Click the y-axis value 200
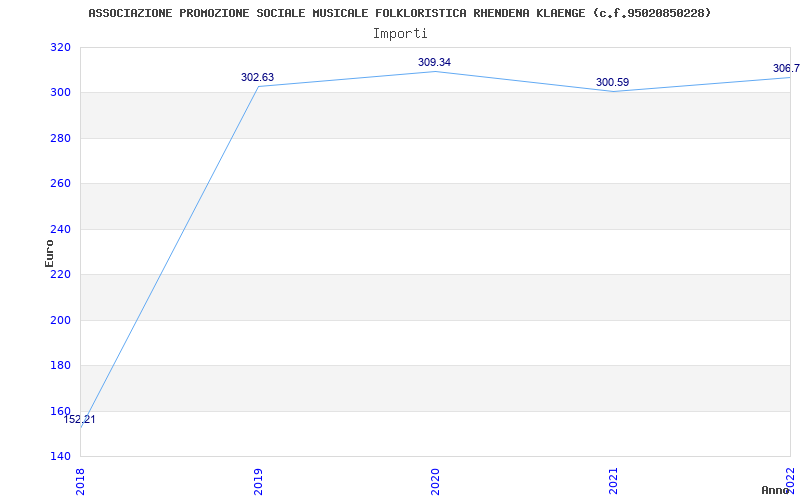 pos(60,320)
